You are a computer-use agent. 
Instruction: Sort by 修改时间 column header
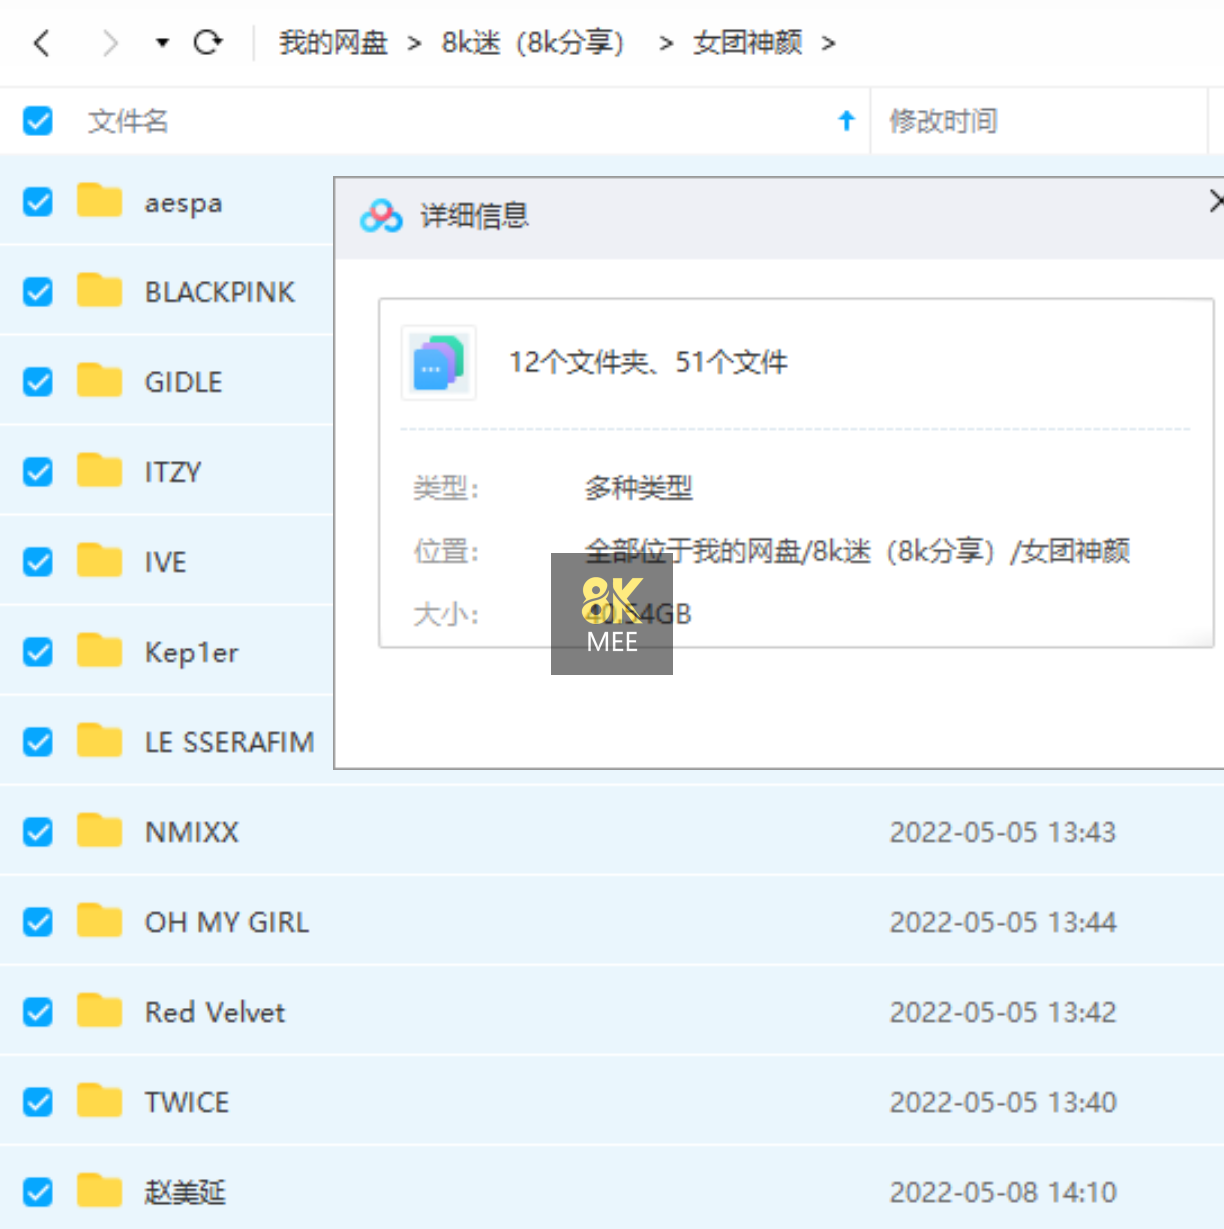coord(943,121)
